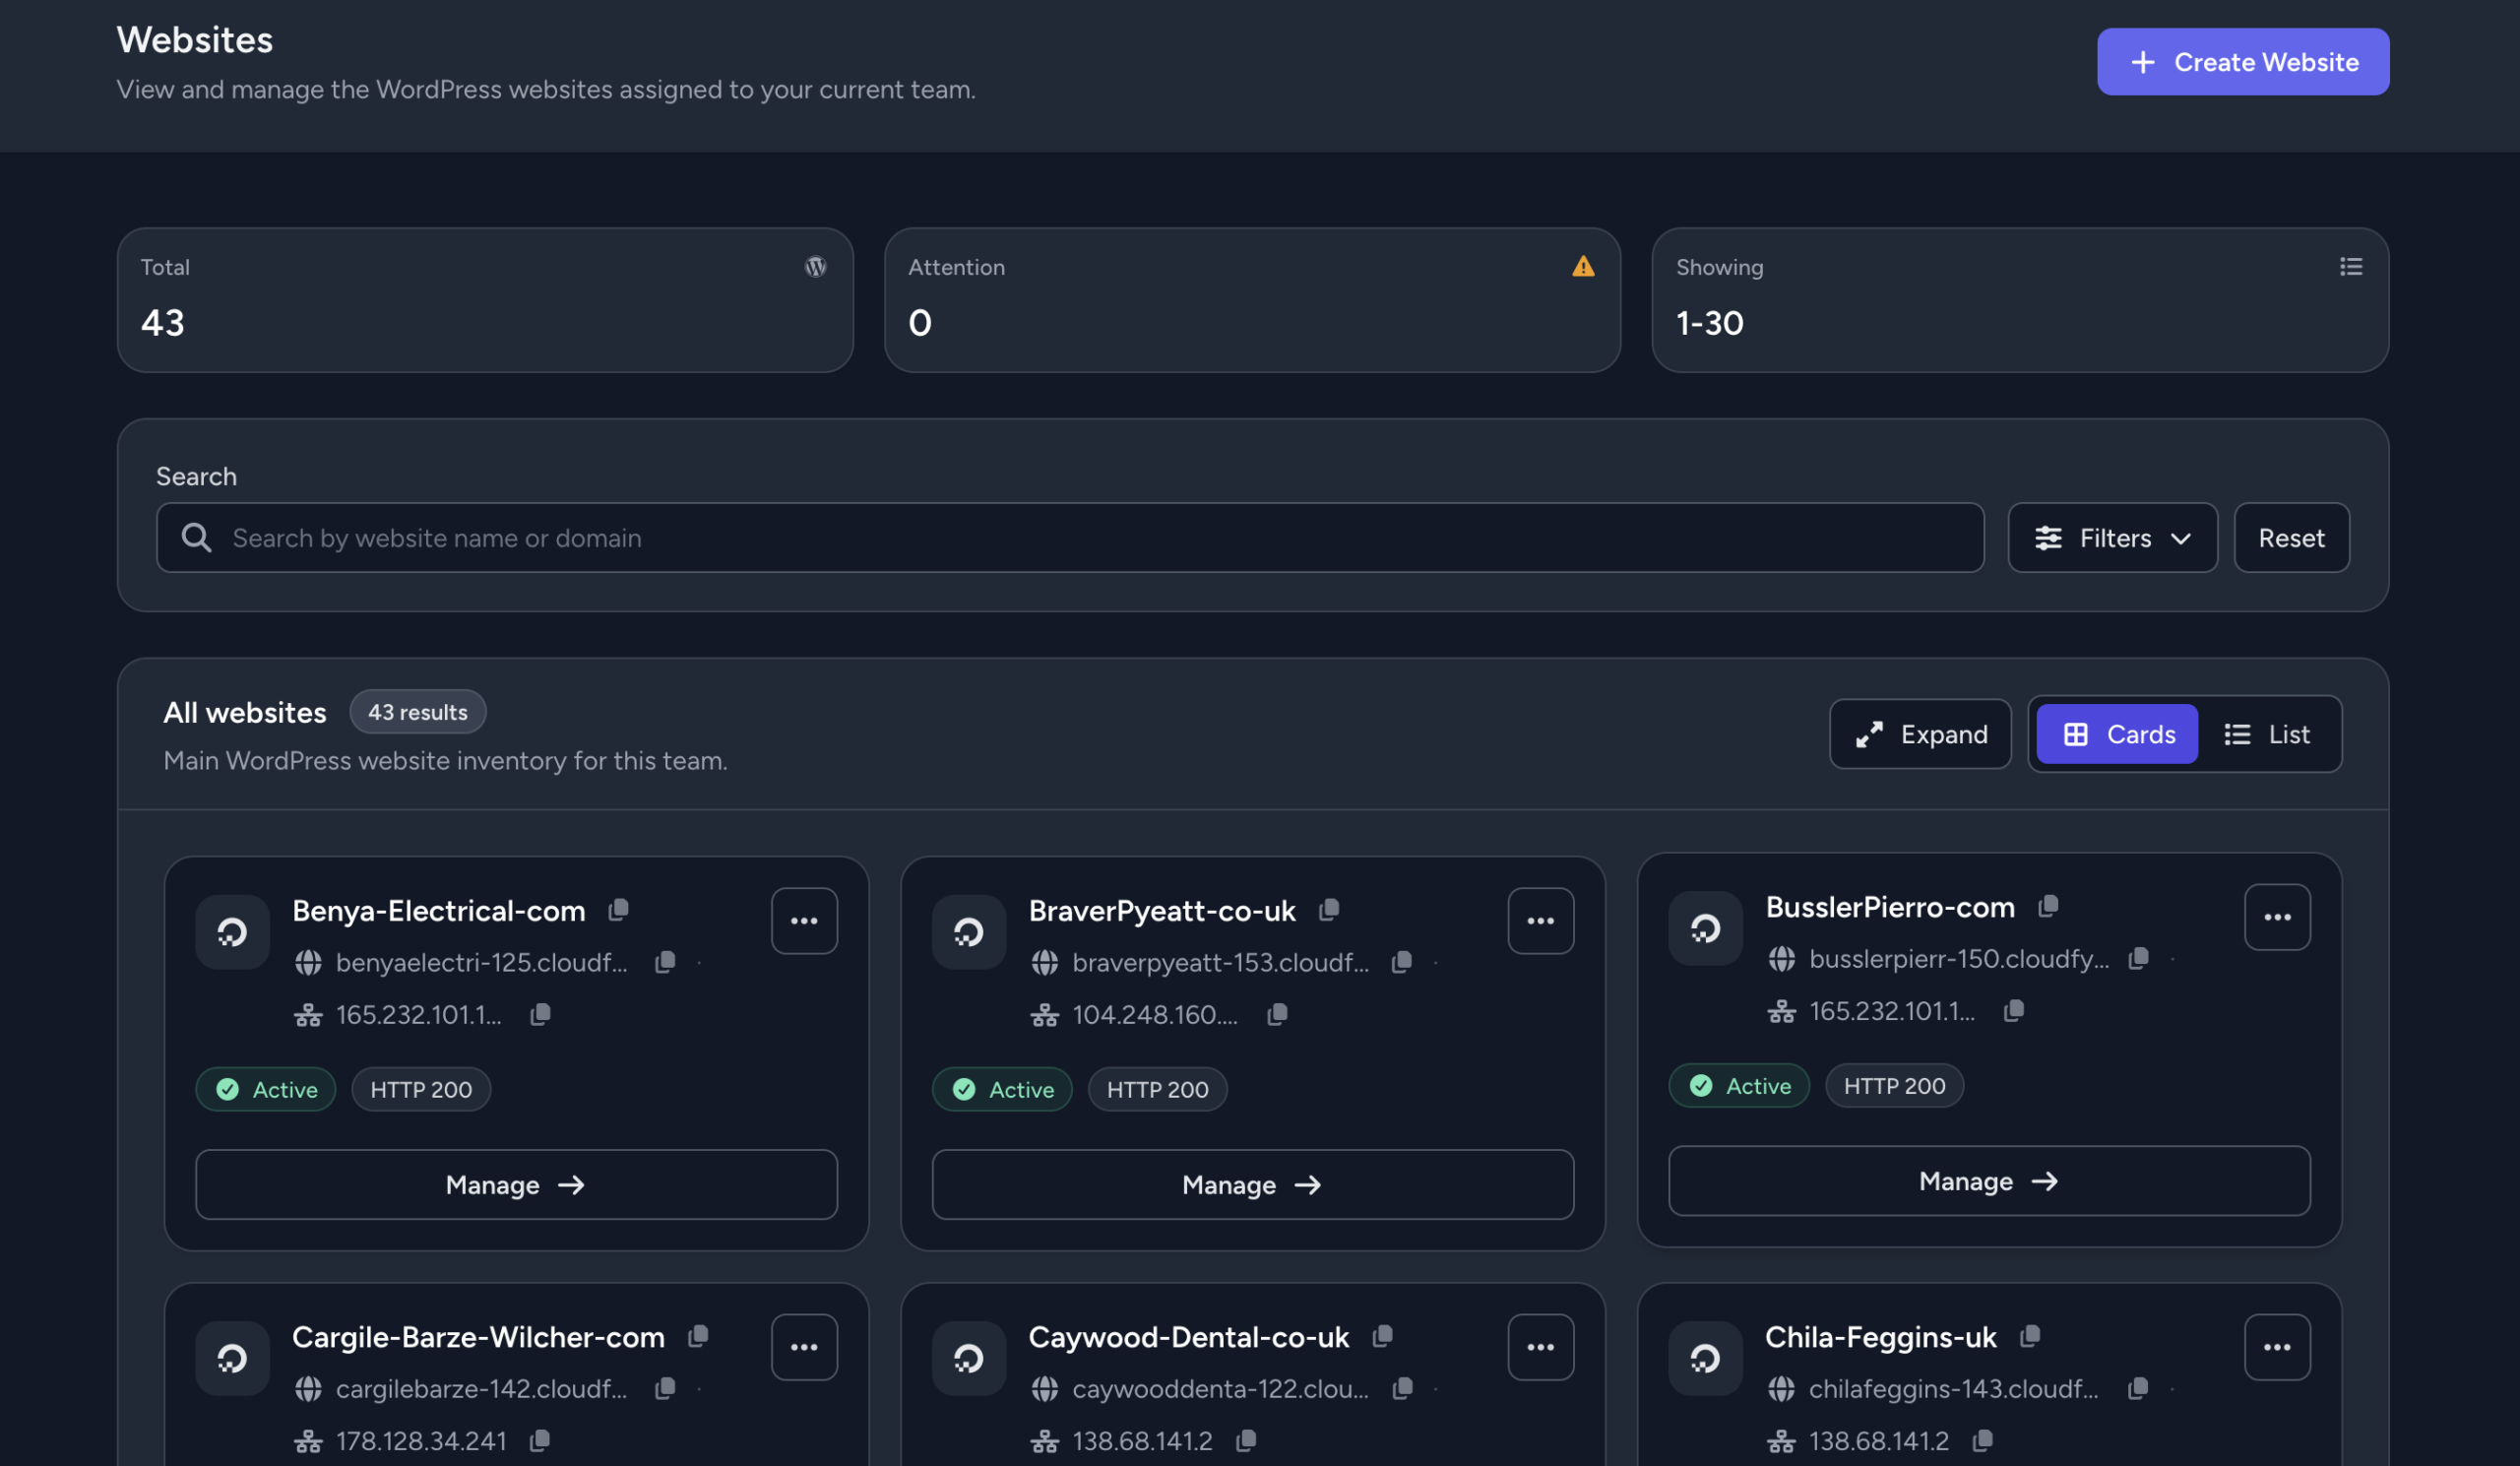Open Benya-Electrical-com more options menu
2520x1466 pixels.
click(804, 920)
